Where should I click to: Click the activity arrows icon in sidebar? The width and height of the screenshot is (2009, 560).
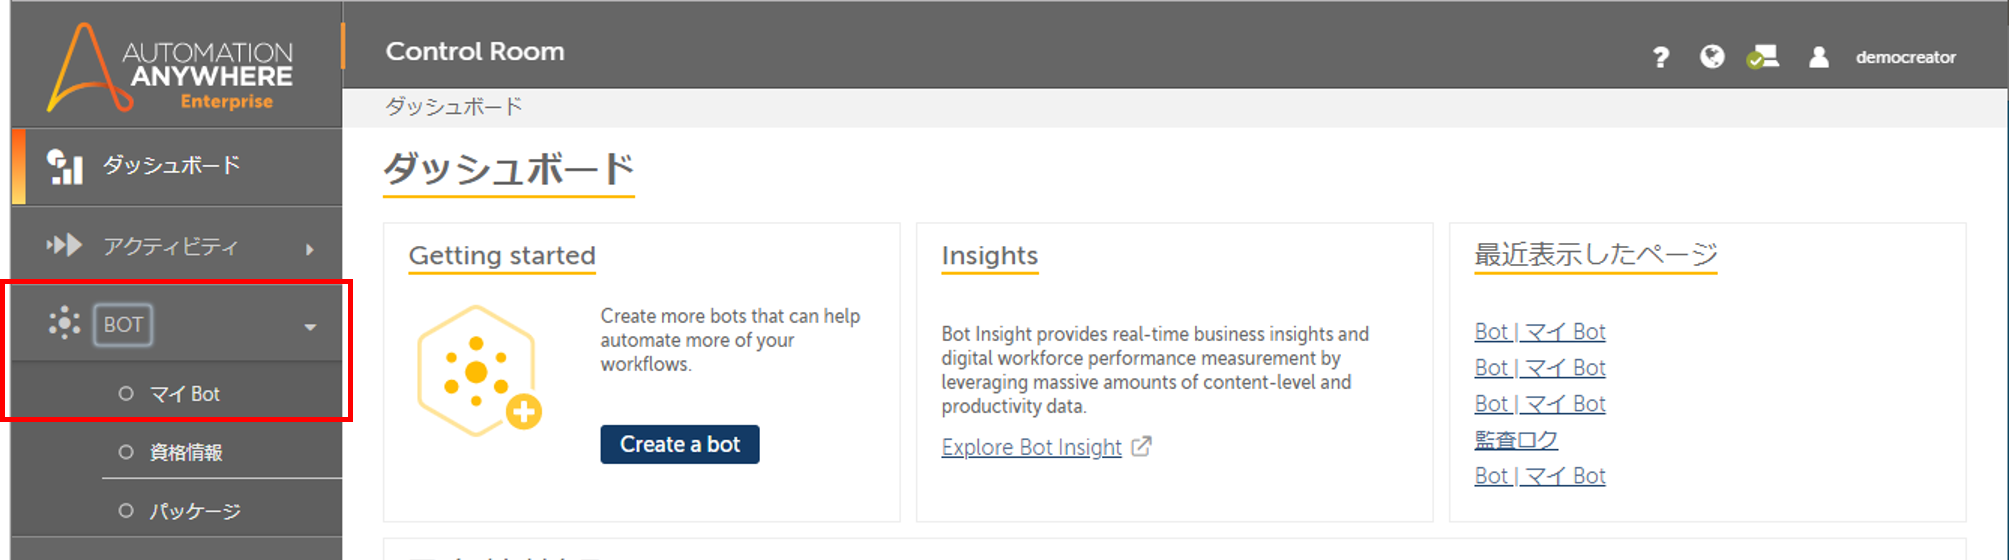click(64, 245)
